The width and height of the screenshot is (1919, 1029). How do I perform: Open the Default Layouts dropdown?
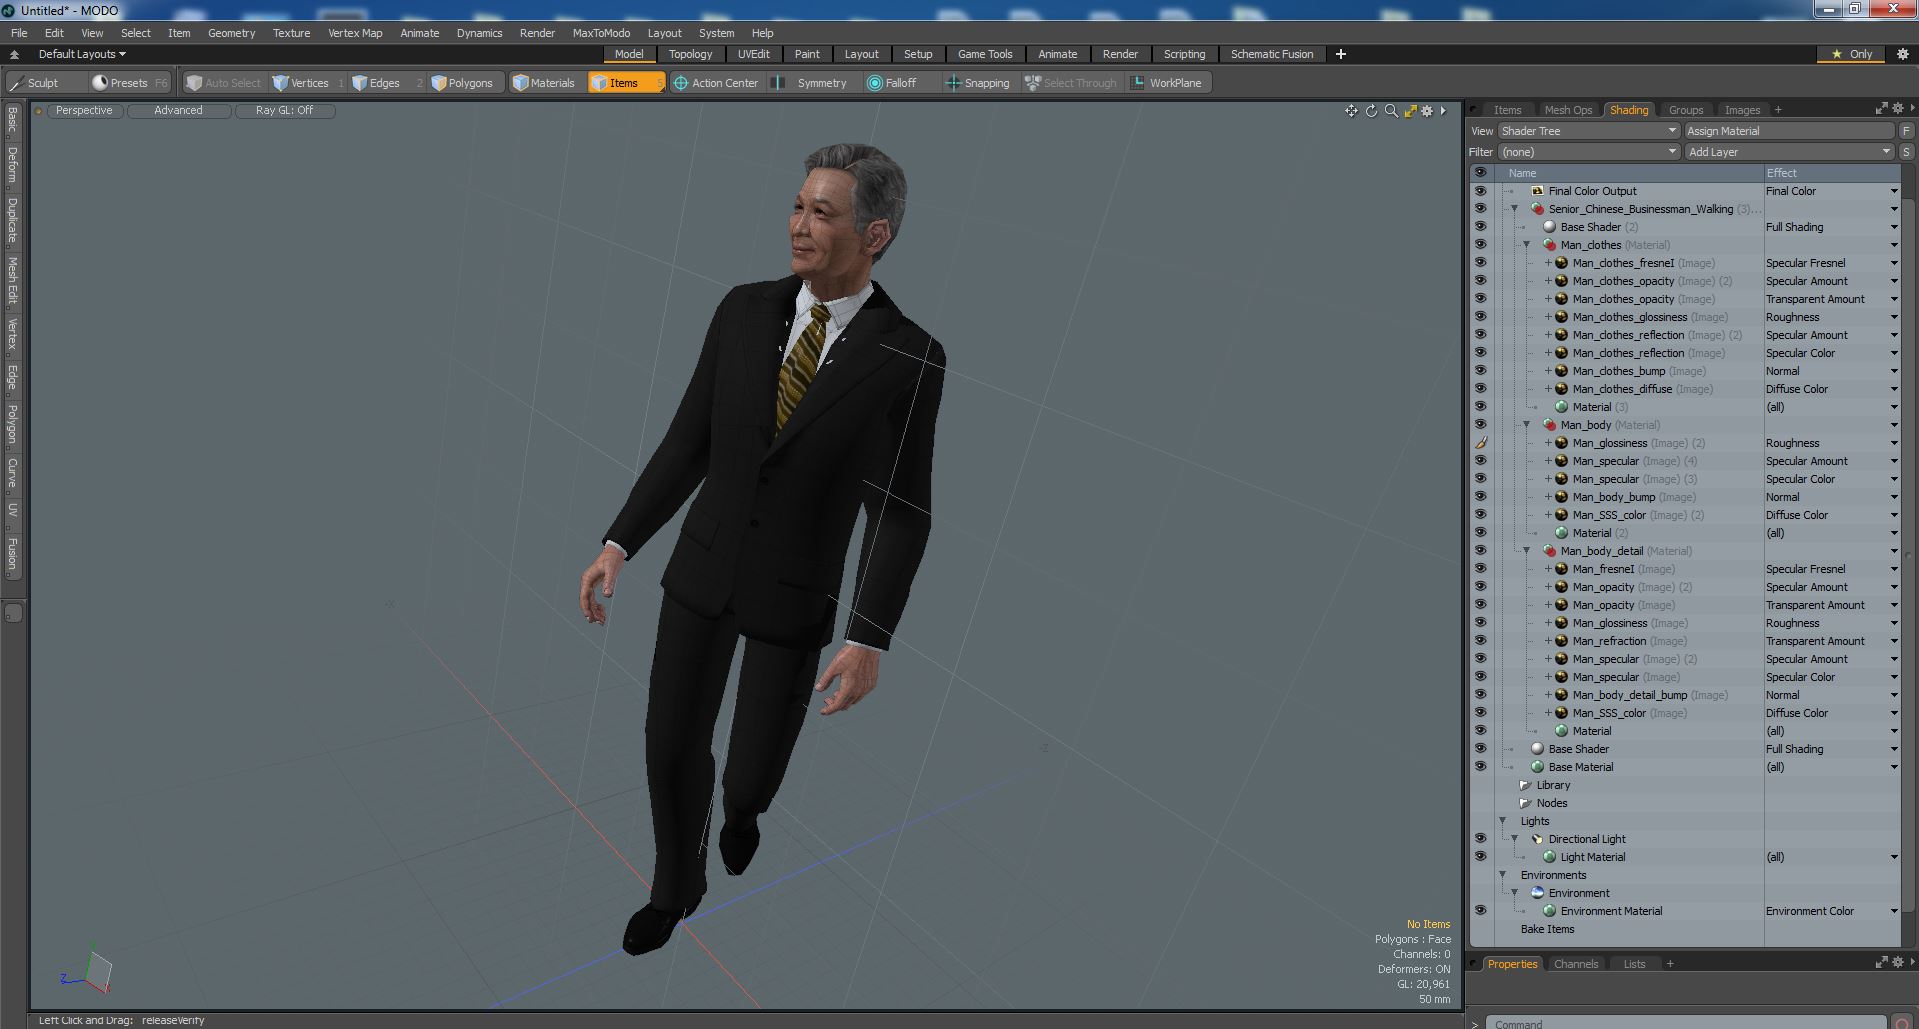[82, 54]
